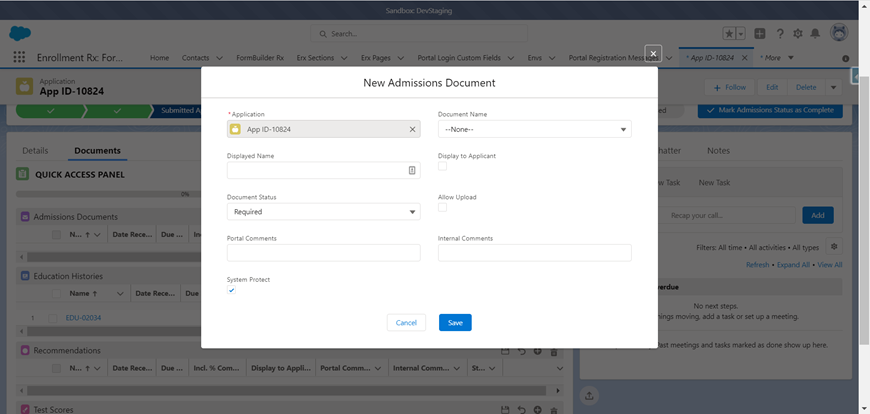Check the Display to Applicant checkbox

443,166
